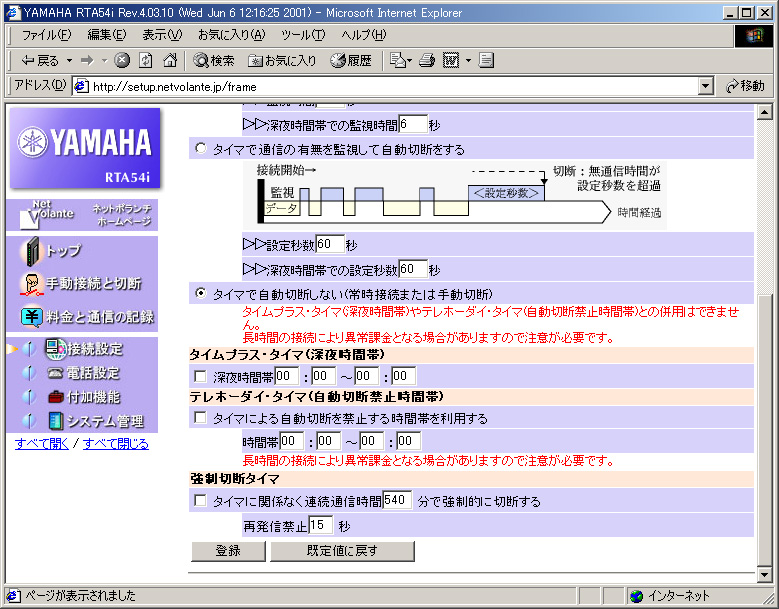
Task: Click the browser Stop toolbar icon
Action: pos(122,60)
